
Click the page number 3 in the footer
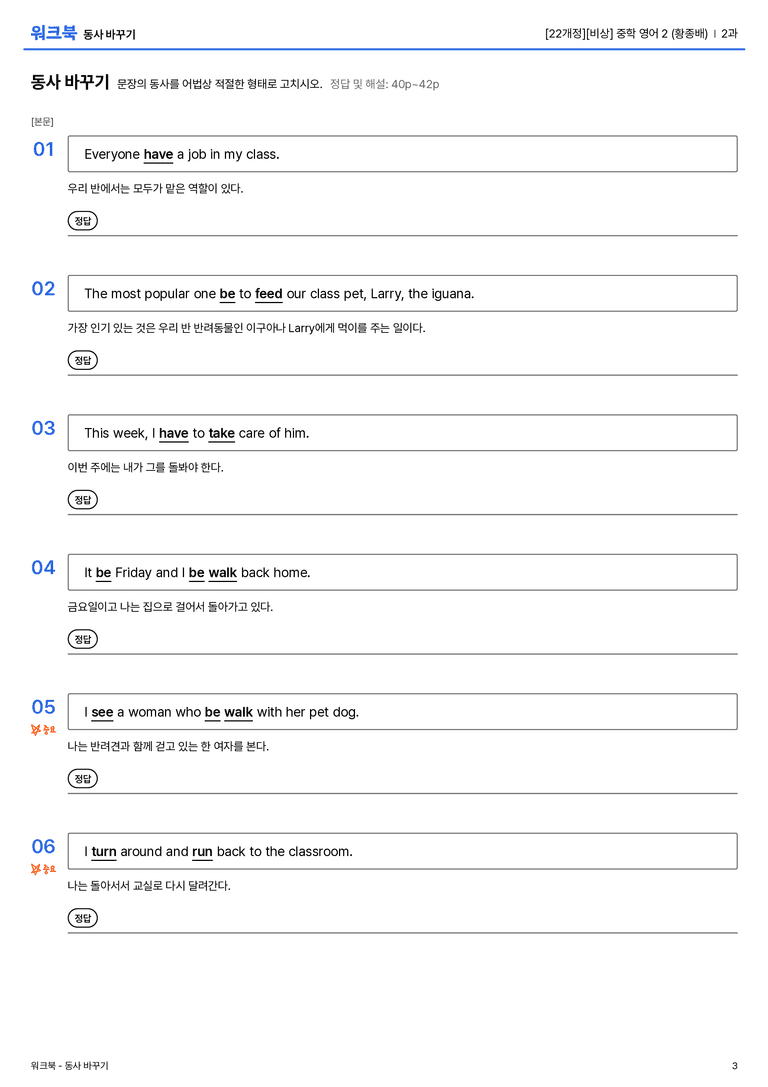pos(735,1066)
